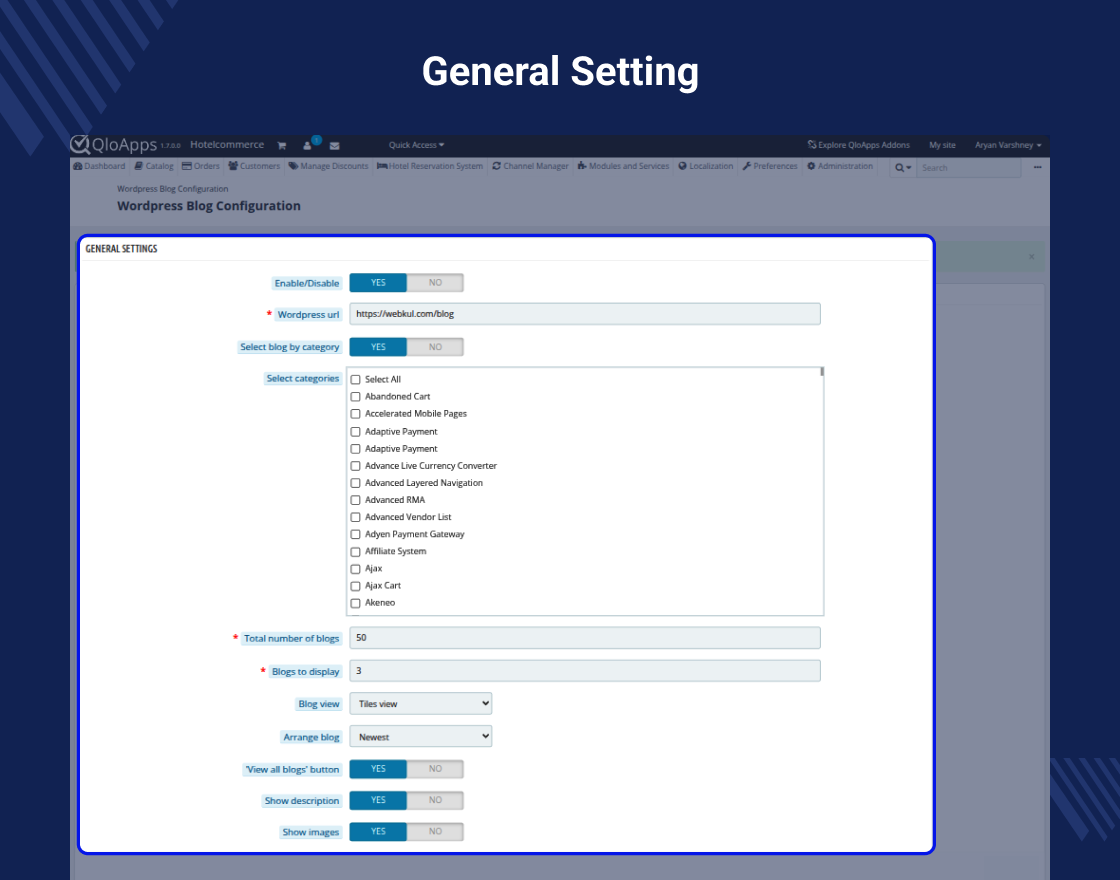This screenshot has height=880, width=1120.
Task: Check Adyen Payment Gateway category
Action: pos(355,535)
